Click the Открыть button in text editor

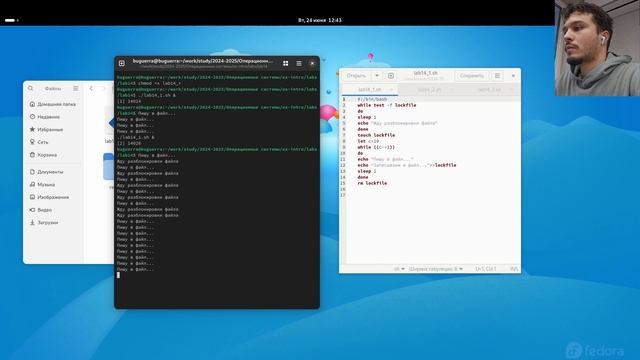[x=356, y=76]
